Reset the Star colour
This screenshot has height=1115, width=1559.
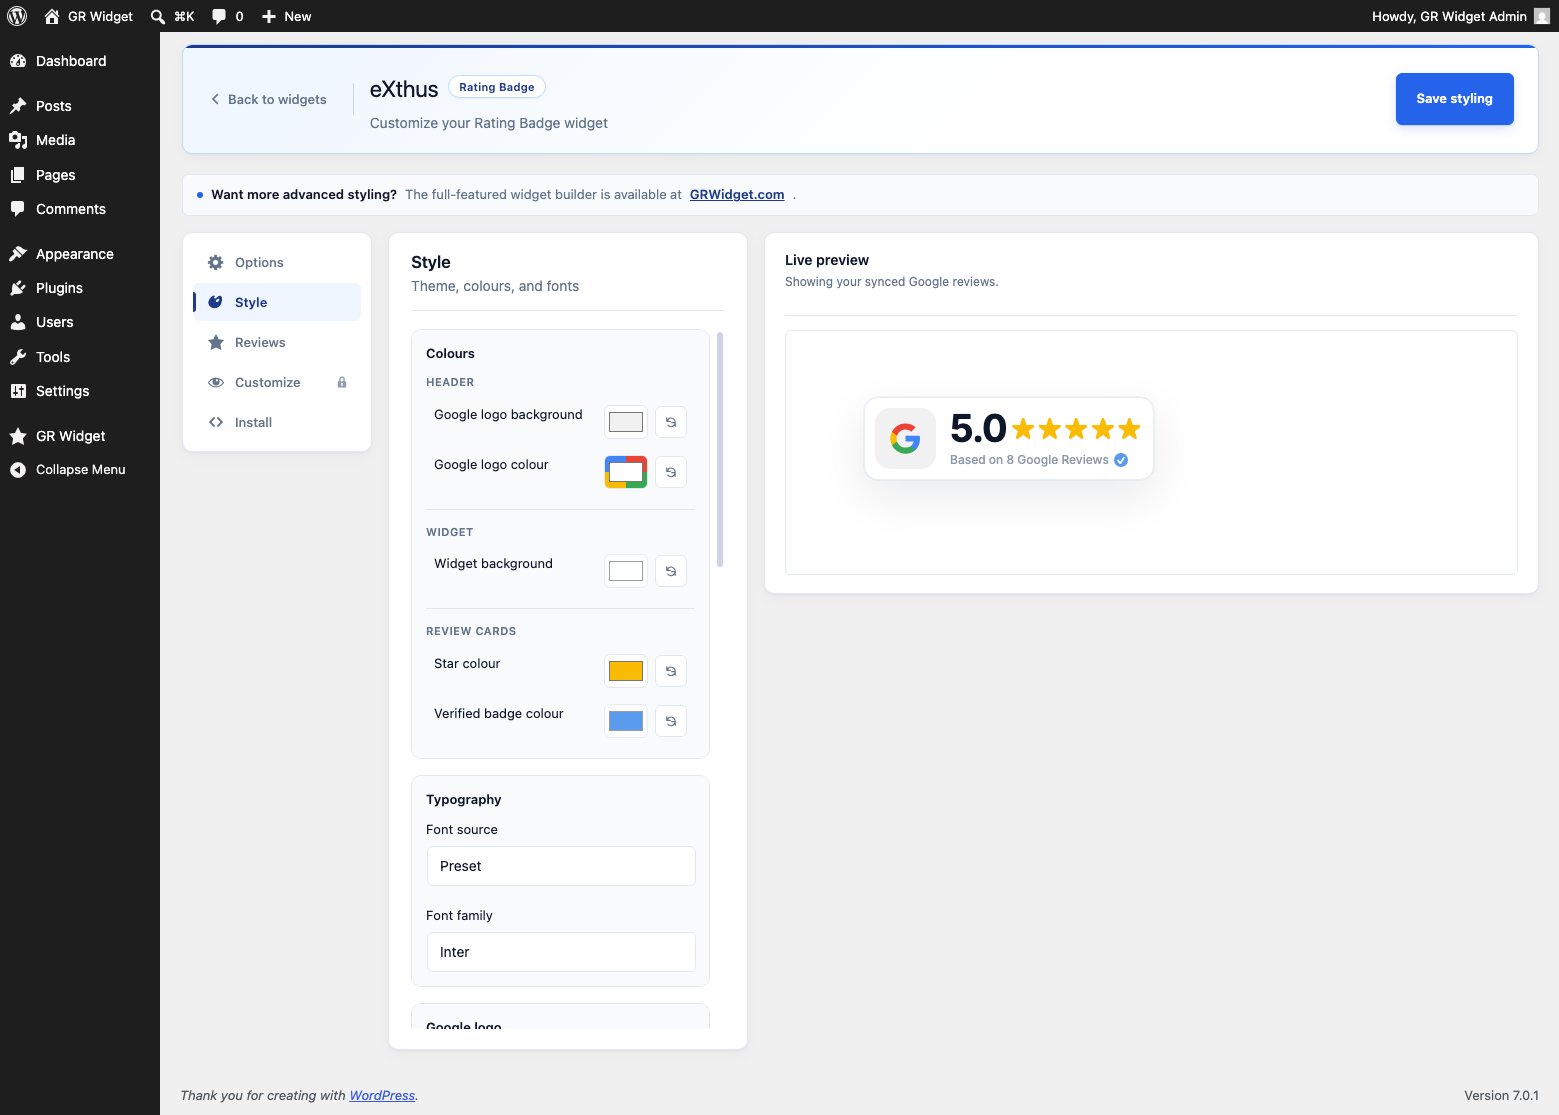tap(671, 671)
